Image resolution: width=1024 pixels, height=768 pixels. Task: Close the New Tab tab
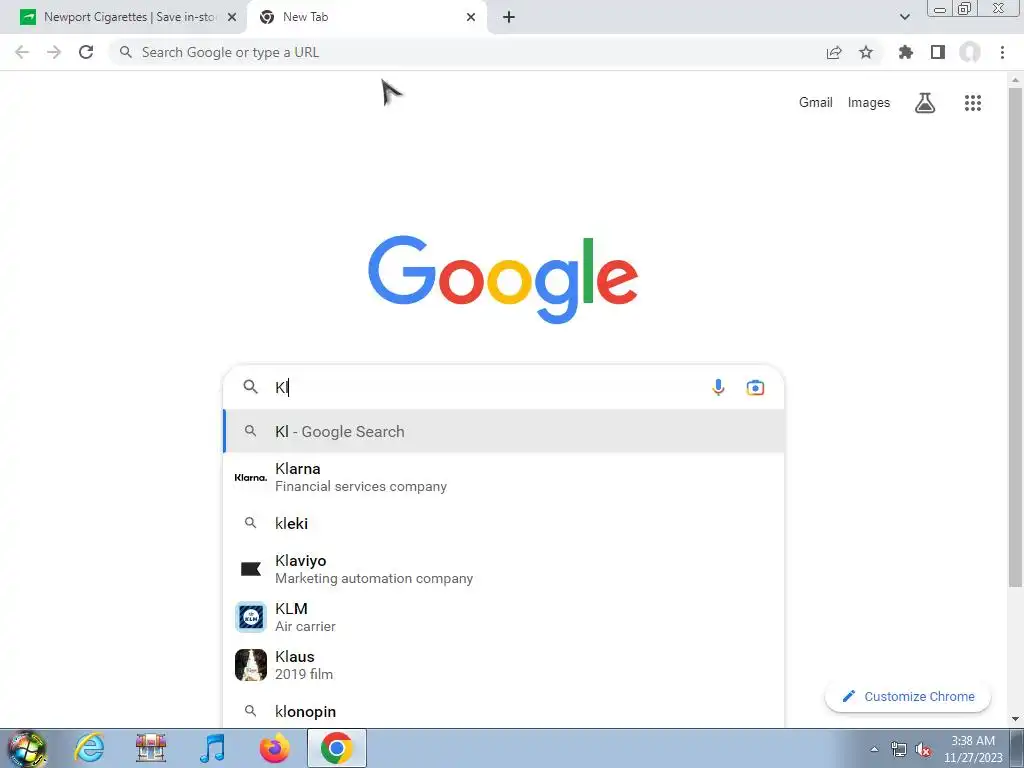[x=471, y=17]
